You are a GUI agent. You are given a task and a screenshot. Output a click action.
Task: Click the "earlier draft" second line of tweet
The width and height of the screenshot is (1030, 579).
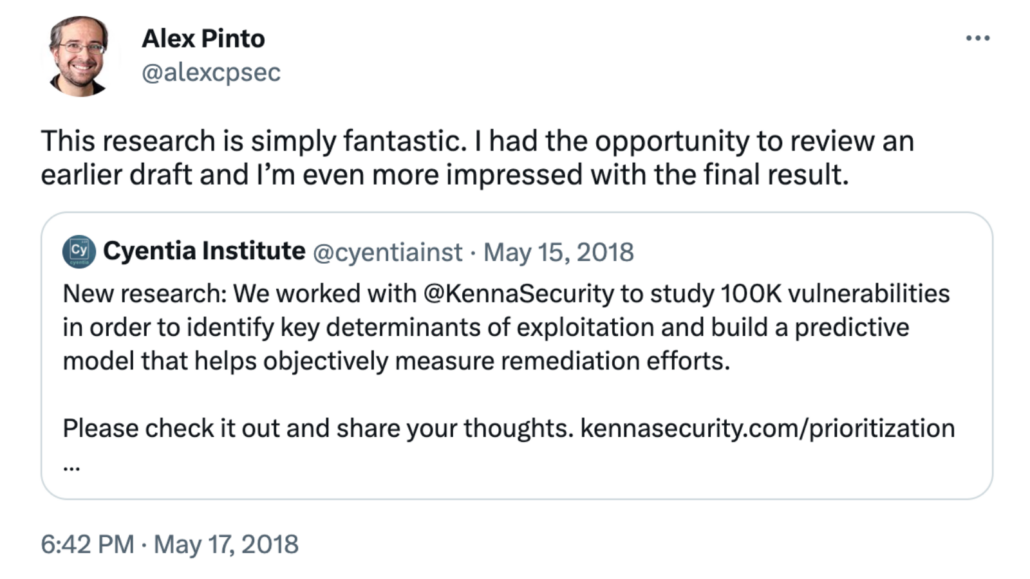pyautogui.click(x=445, y=175)
